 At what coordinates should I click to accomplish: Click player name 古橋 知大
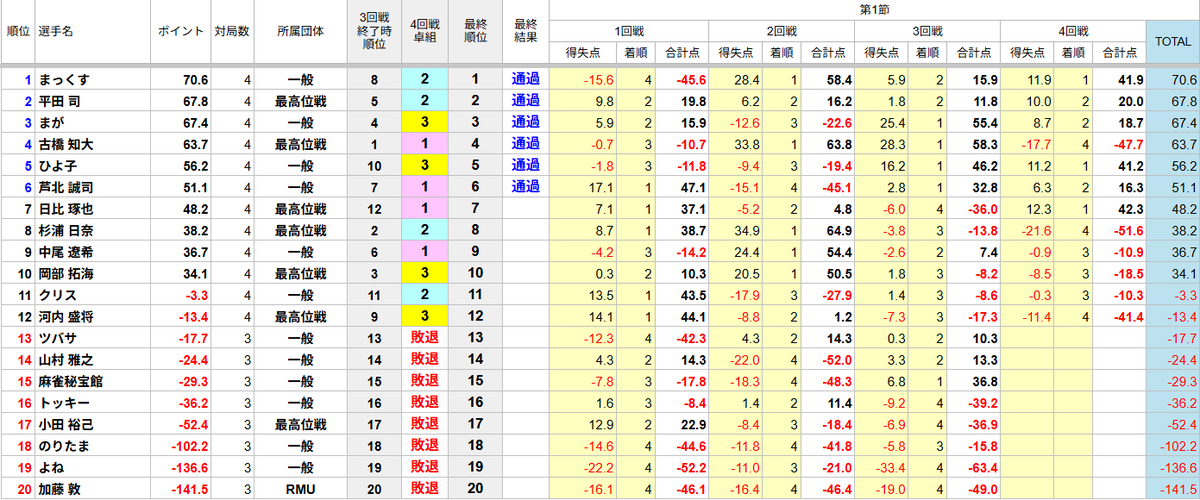(x=67, y=144)
